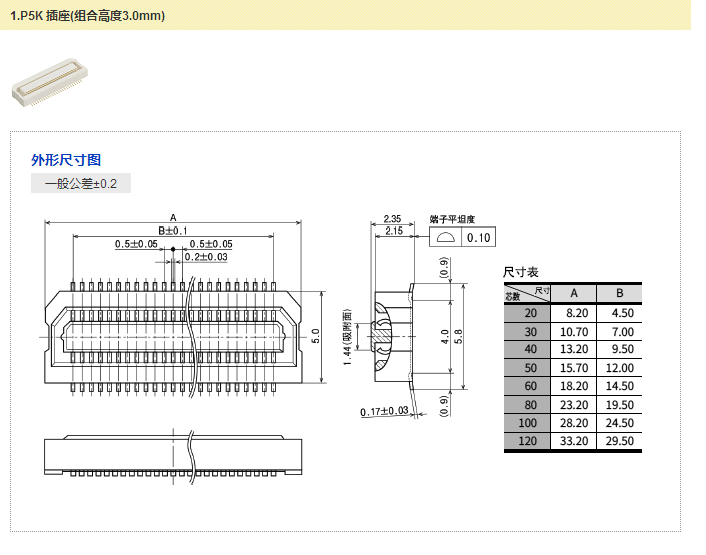Select the P5K 插座 section header

[x=88, y=16]
